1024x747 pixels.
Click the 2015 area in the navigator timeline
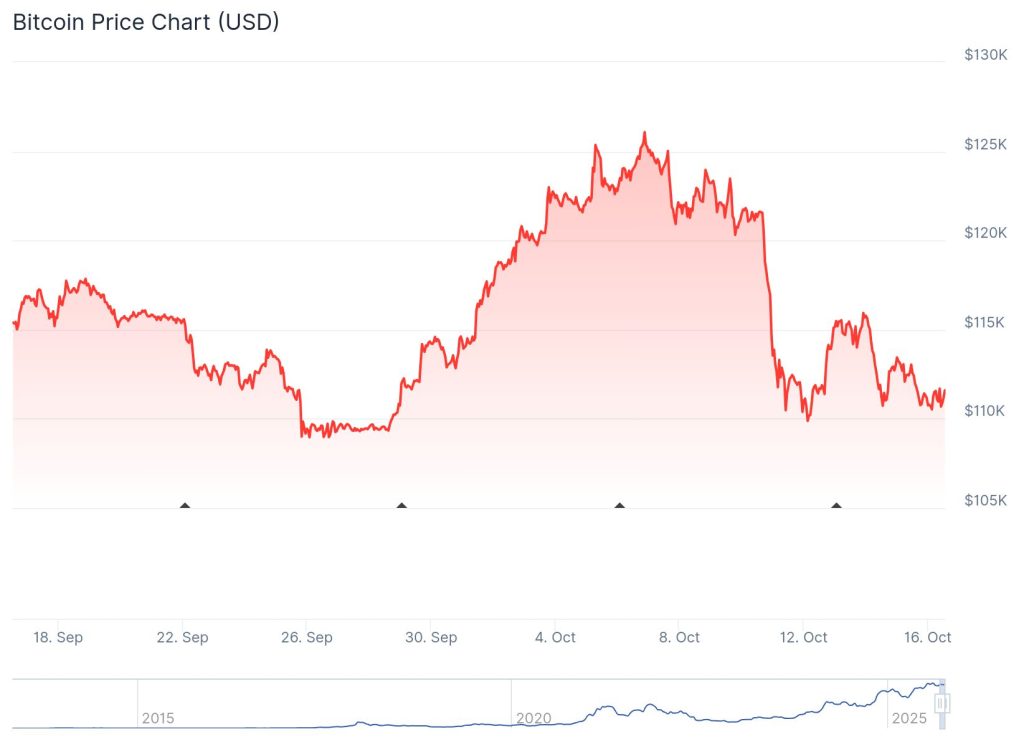(158, 718)
